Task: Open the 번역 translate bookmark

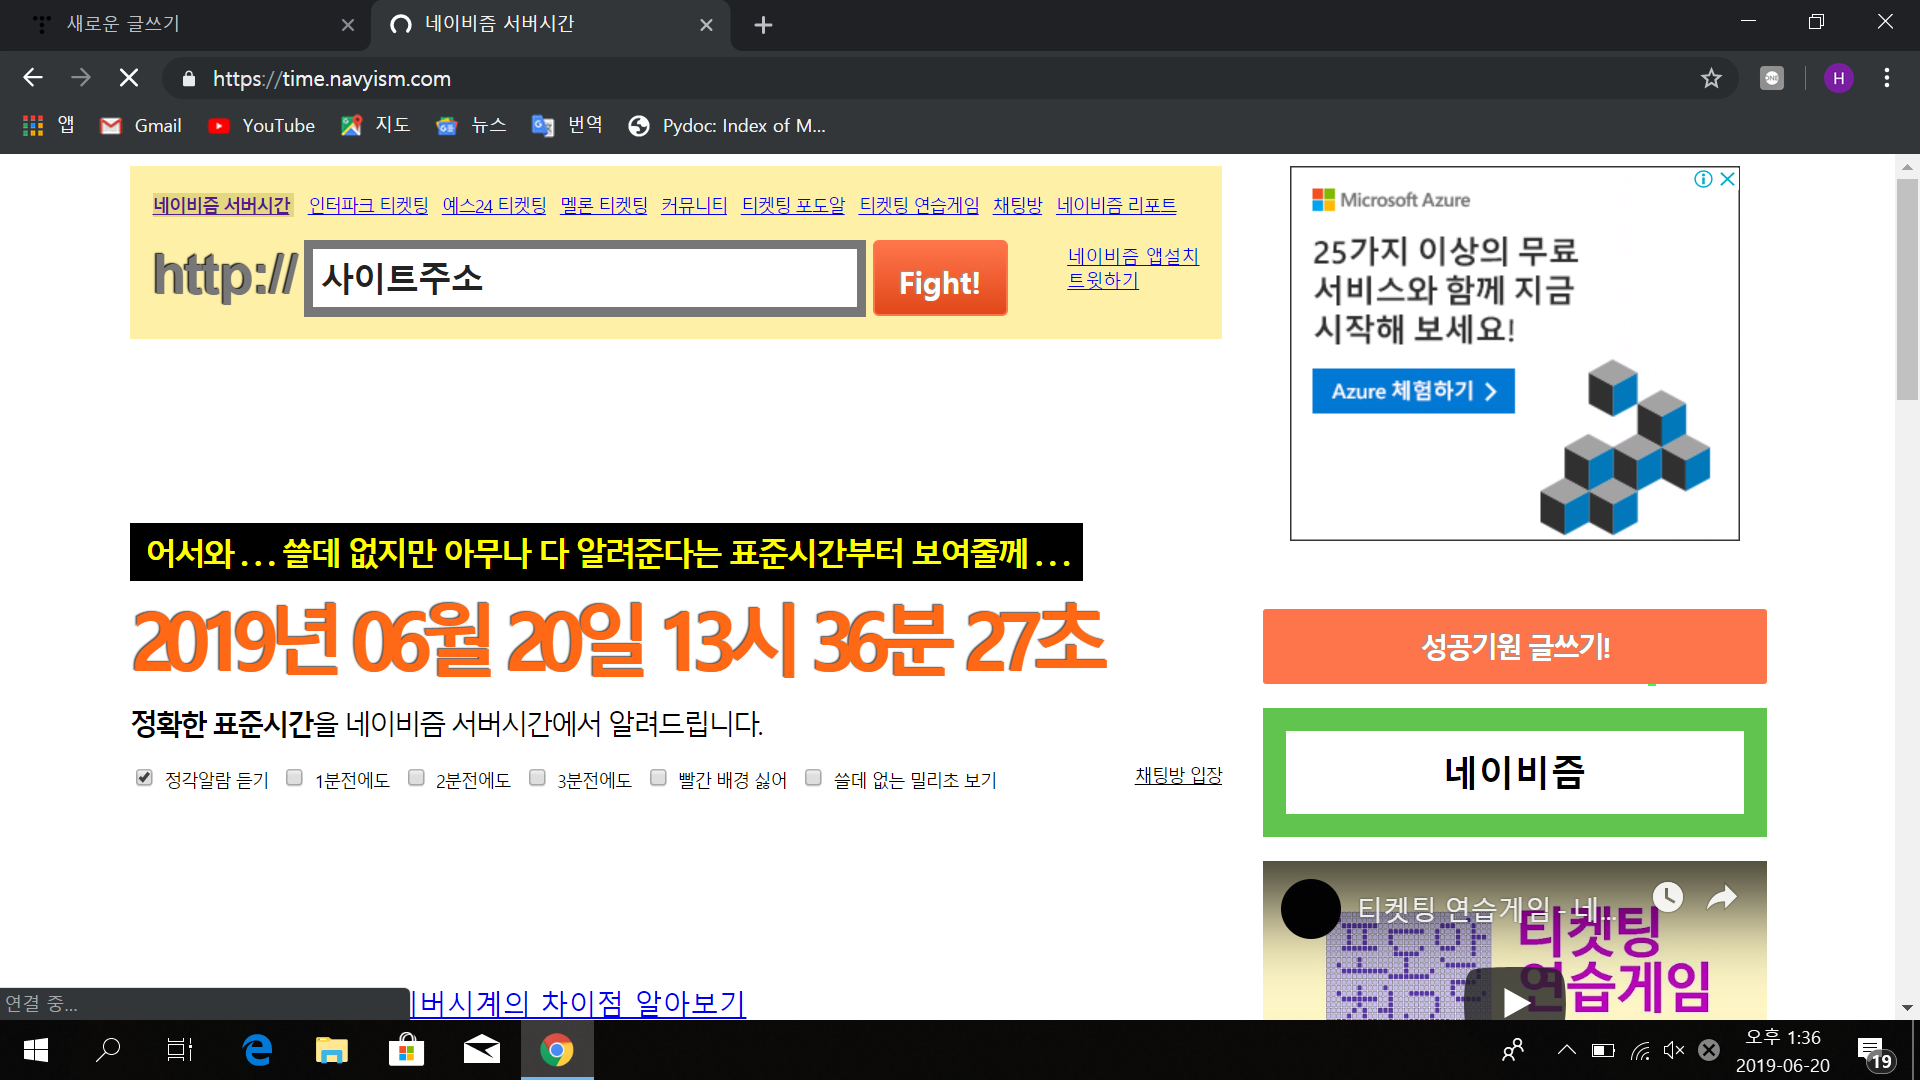Action: (568, 125)
